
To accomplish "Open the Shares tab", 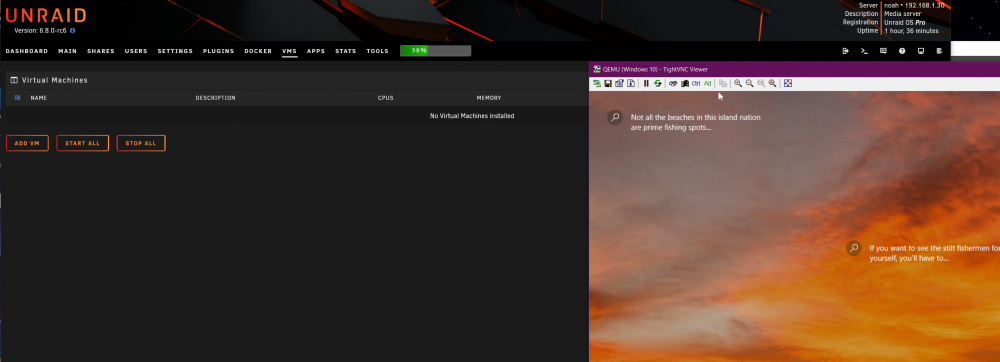I will [101, 51].
